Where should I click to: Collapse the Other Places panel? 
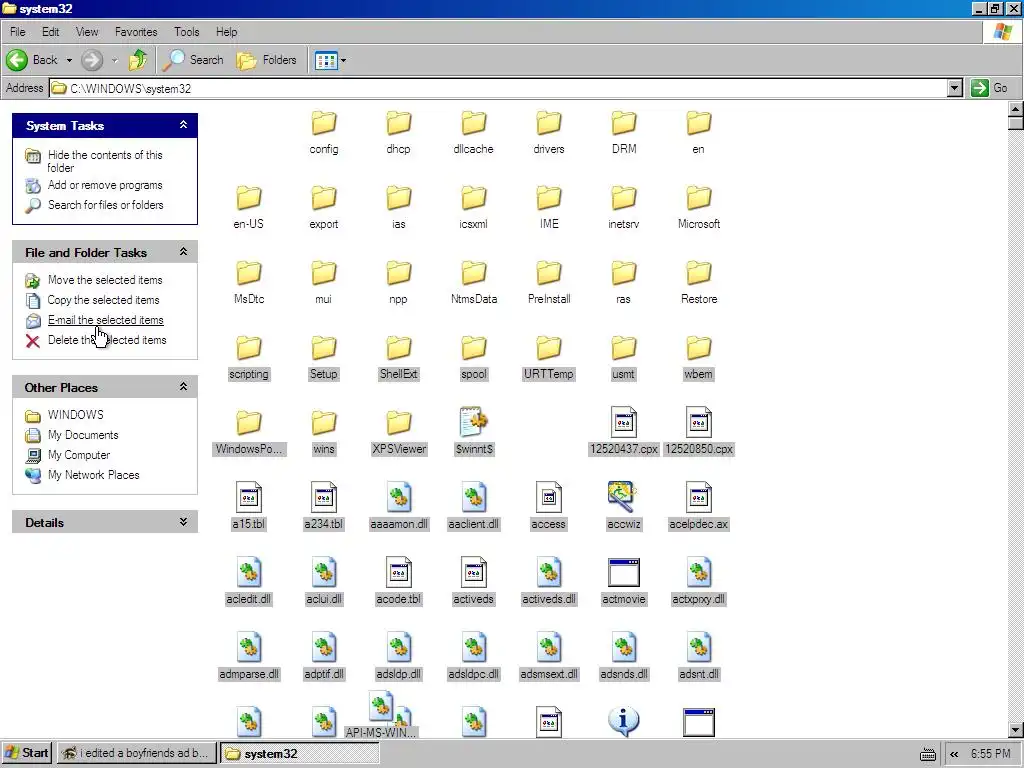click(184, 387)
